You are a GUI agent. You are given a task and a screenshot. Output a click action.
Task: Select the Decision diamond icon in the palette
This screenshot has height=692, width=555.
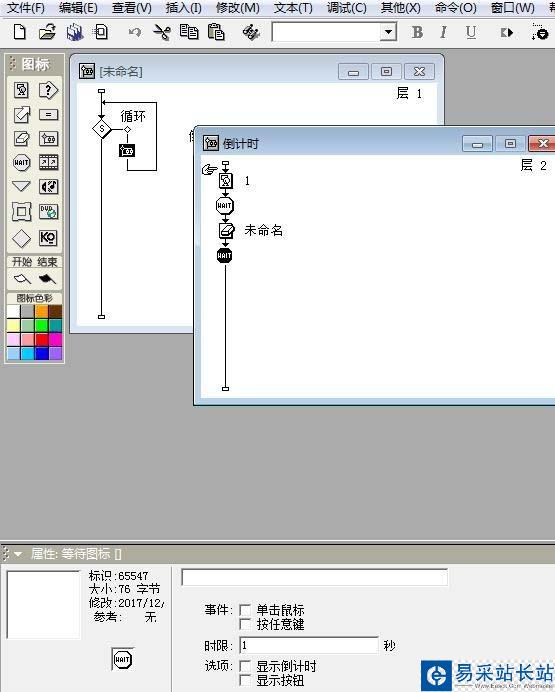(x=21, y=238)
